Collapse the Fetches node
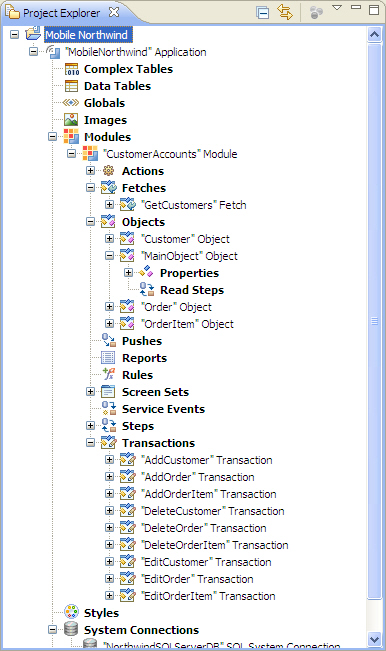This screenshot has height=651, width=386. 90,188
